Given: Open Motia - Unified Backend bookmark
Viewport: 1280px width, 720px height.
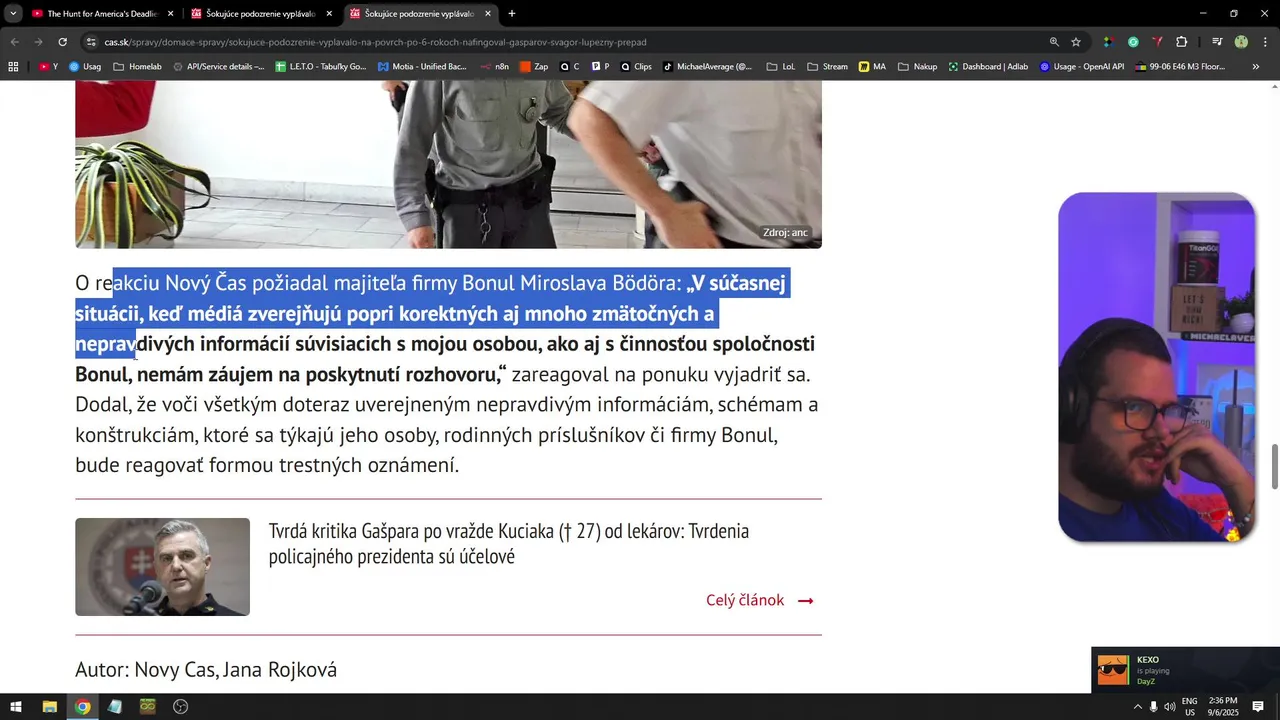Looking at the screenshot, I should [422, 67].
